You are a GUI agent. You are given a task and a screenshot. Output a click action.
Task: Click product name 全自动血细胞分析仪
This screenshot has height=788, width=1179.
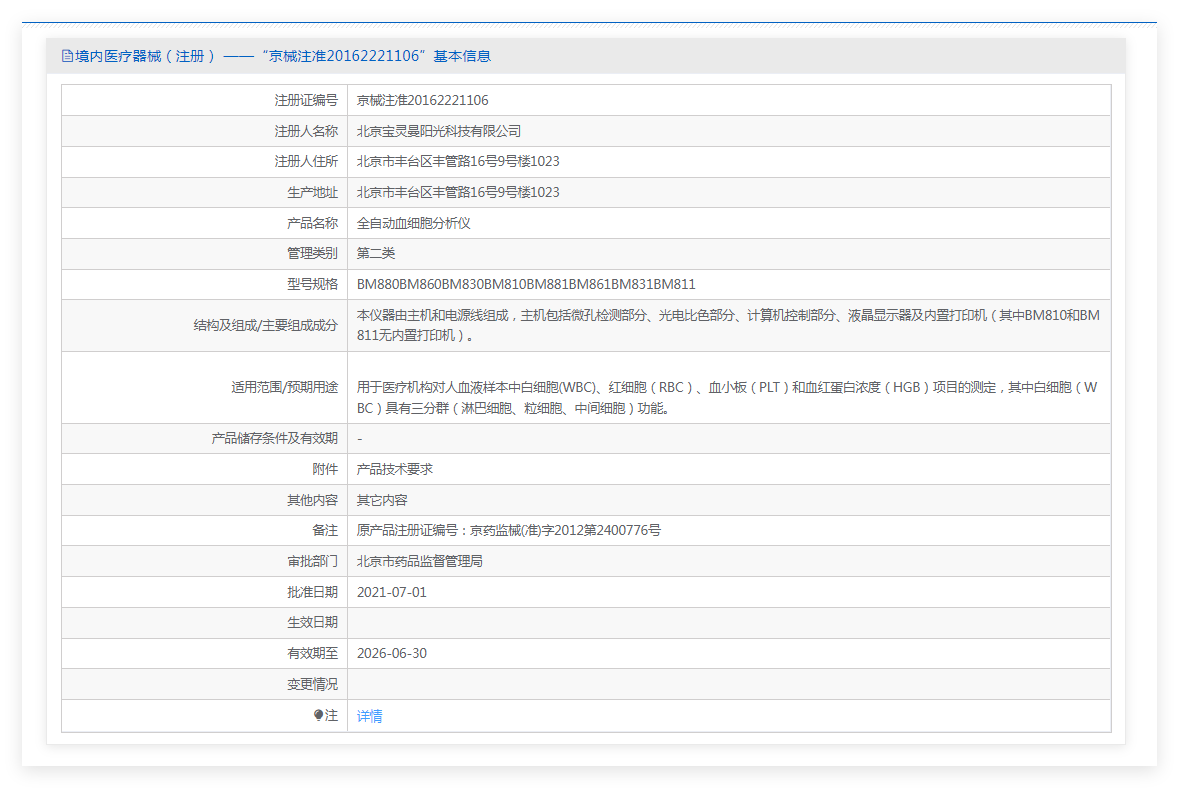coord(414,223)
